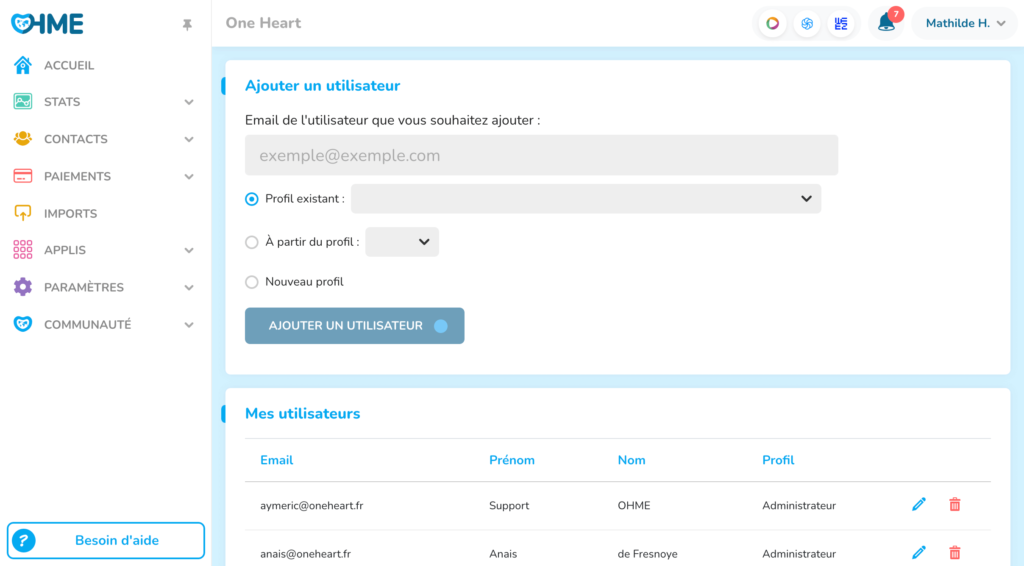Click the 'Ajouter un utilisateur' button
Screen dimensions: 1024x566
click(x=354, y=326)
